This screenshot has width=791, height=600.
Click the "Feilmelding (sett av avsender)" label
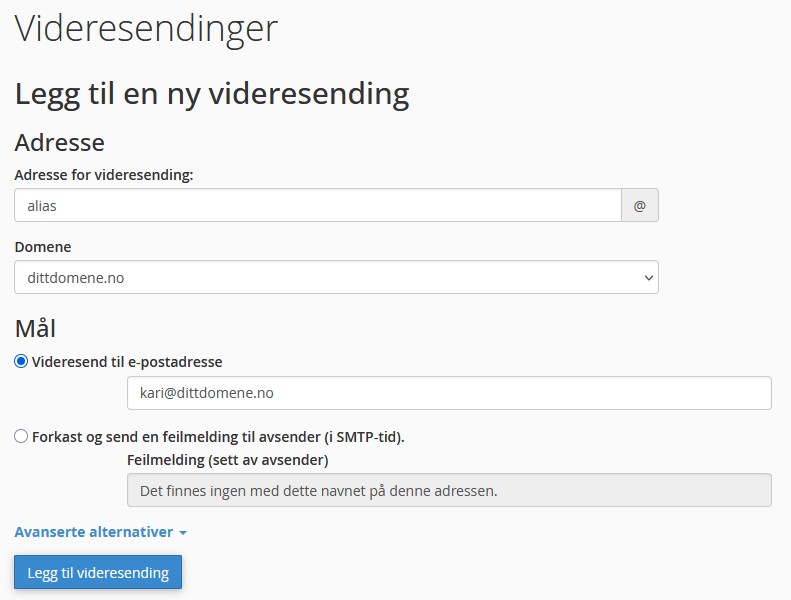[x=228, y=460]
